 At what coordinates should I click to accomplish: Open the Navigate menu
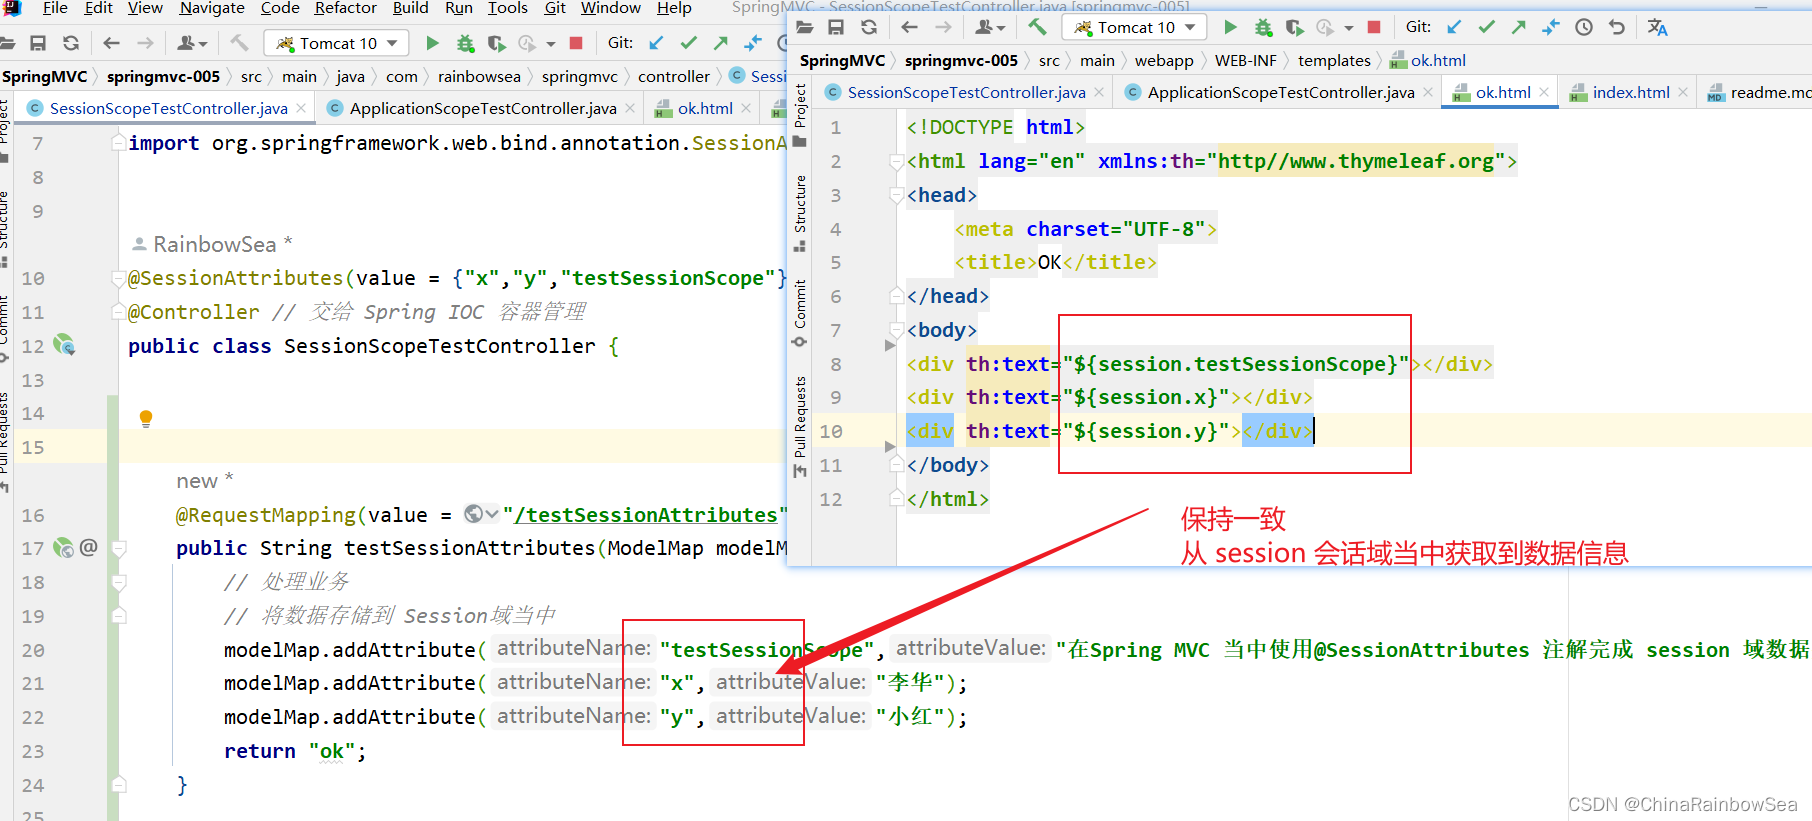click(212, 8)
